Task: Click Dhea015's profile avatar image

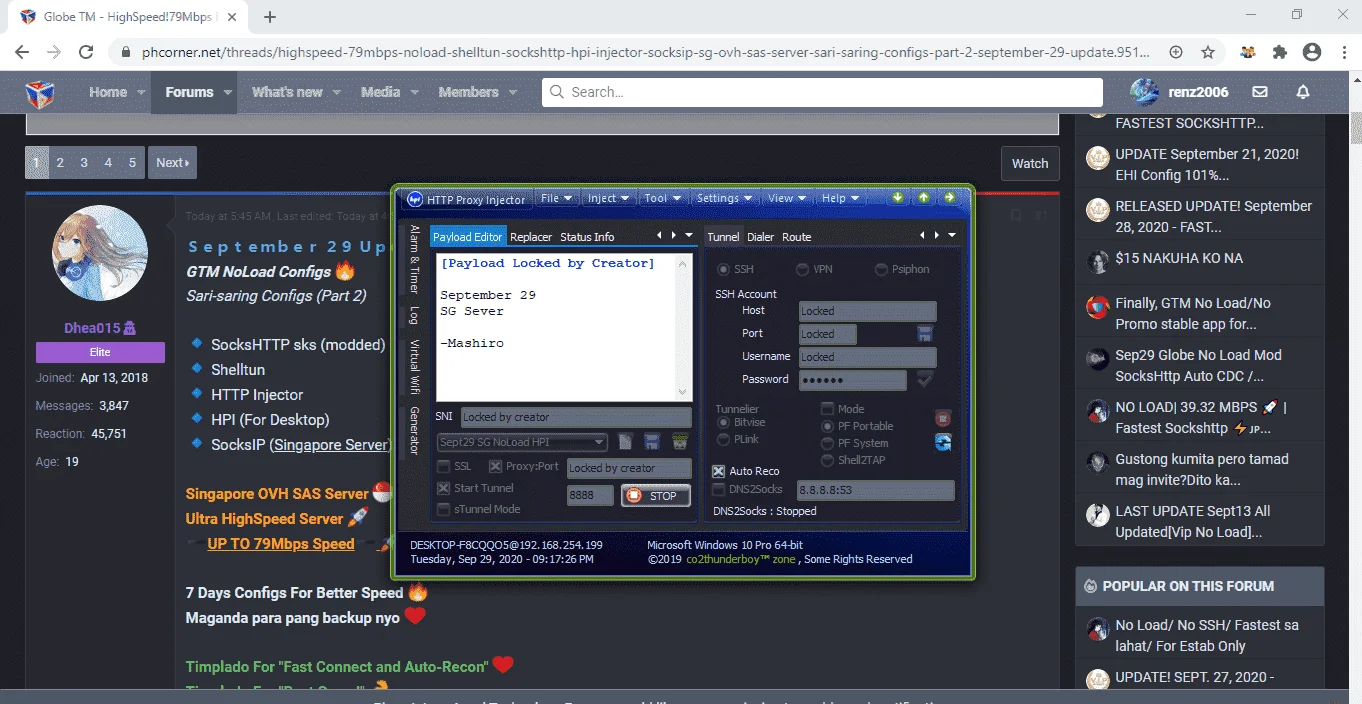Action: [100, 253]
